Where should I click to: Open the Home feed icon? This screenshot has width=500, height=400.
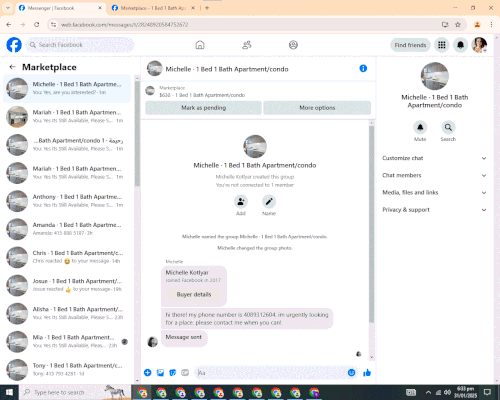(200, 45)
